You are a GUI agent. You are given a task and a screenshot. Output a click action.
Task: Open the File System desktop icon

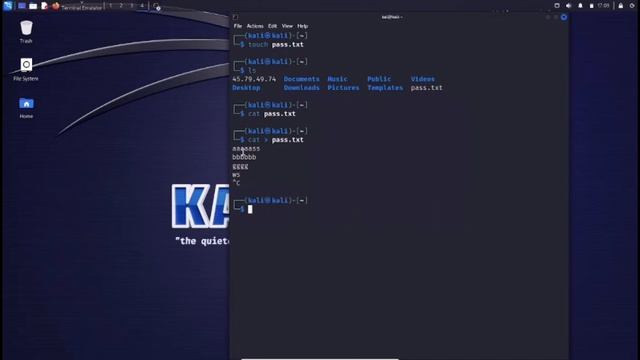coord(26,69)
